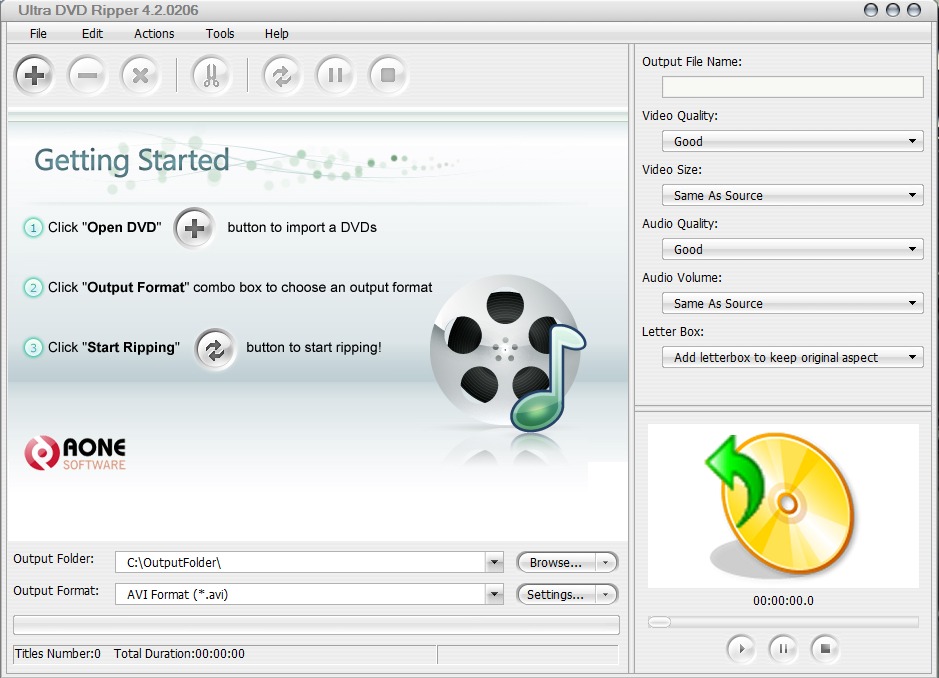Pause the preview playback

click(783, 649)
